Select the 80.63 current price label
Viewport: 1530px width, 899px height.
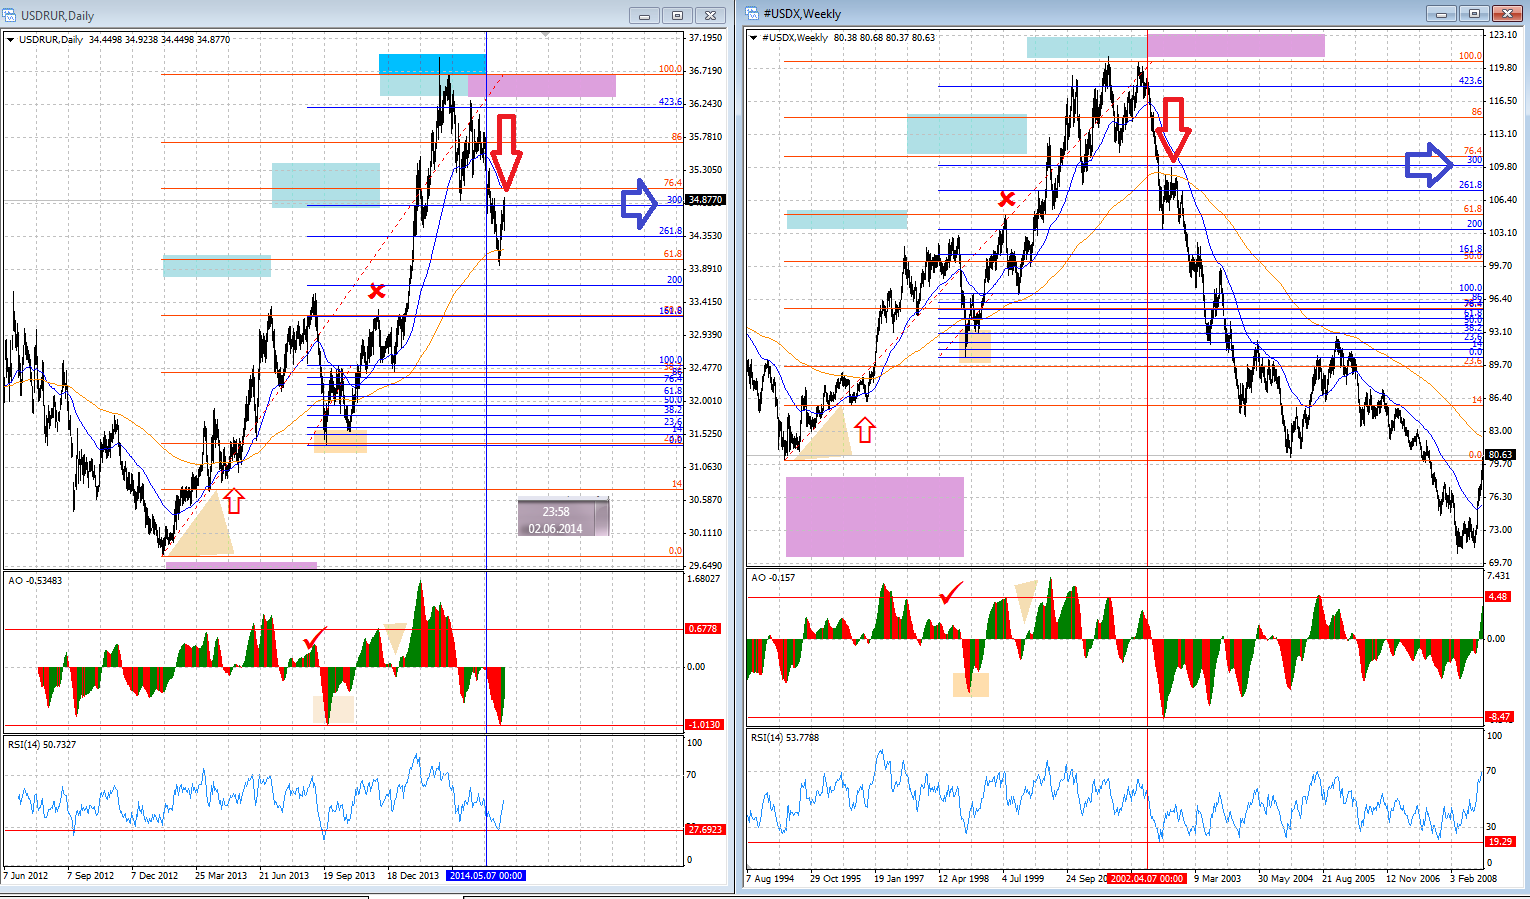coord(1500,455)
